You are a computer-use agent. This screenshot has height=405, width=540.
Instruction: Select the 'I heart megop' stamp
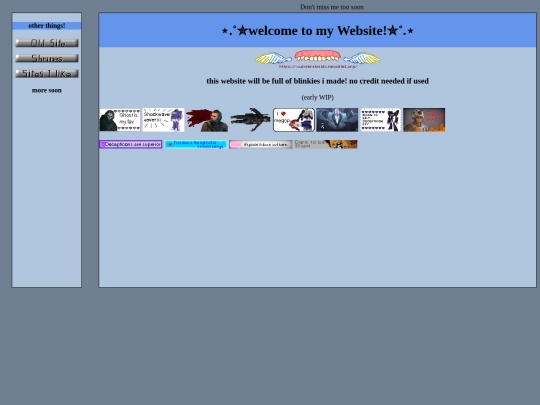pyautogui.click(x=294, y=120)
